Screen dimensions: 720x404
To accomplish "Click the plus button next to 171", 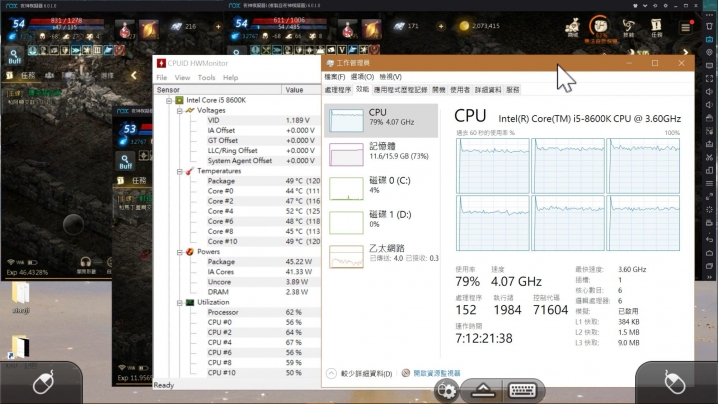I will click(x=441, y=26).
